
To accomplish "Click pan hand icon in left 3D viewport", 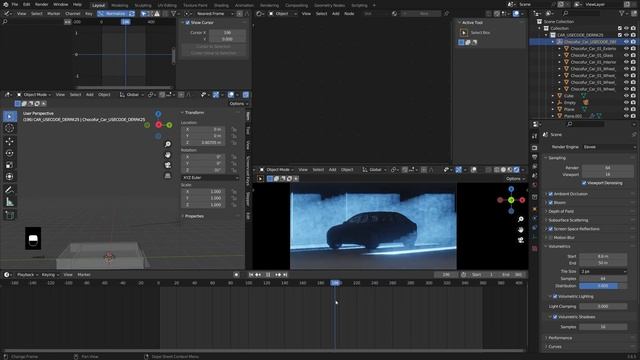I will coord(168,155).
